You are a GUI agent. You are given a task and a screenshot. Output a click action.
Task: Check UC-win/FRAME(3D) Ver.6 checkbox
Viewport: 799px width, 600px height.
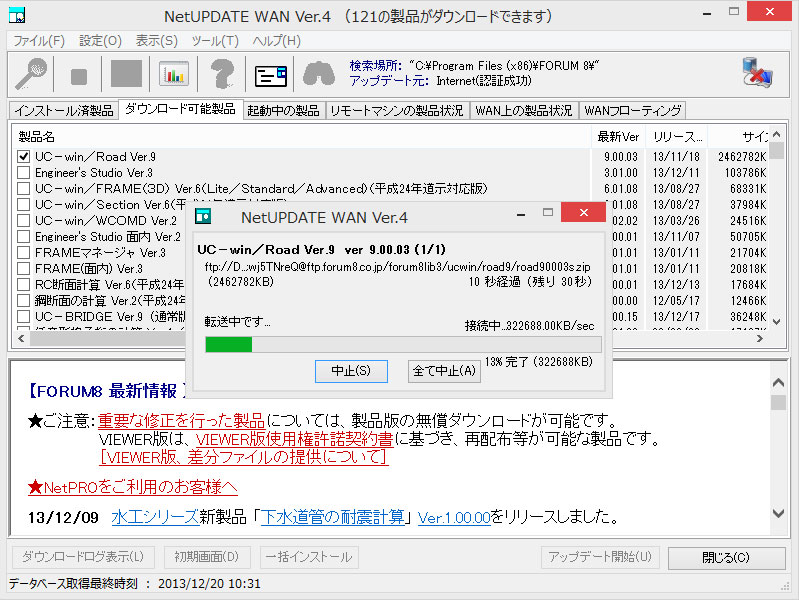23,189
